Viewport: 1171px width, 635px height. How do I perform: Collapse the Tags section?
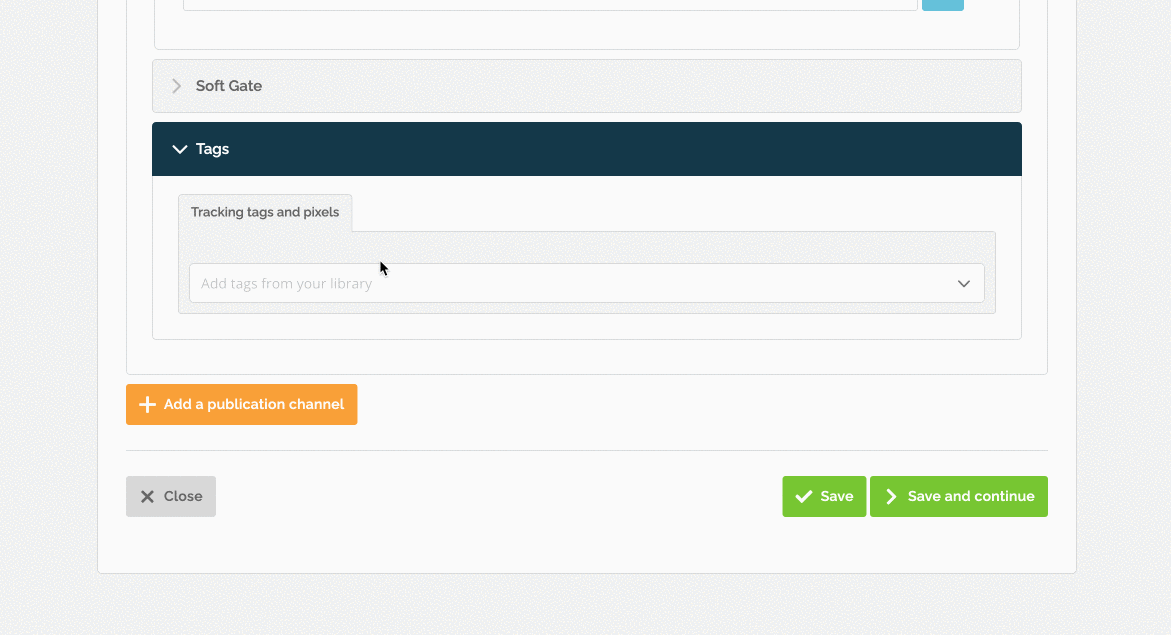click(586, 149)
